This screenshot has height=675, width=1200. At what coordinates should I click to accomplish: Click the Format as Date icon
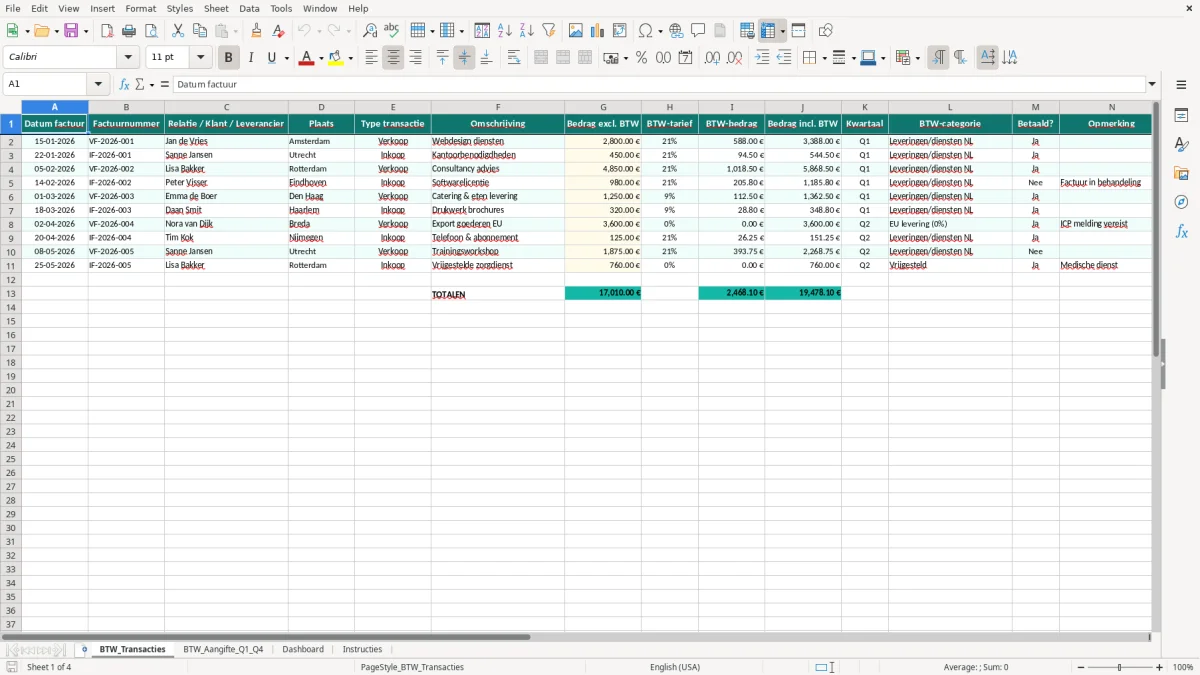686,58
